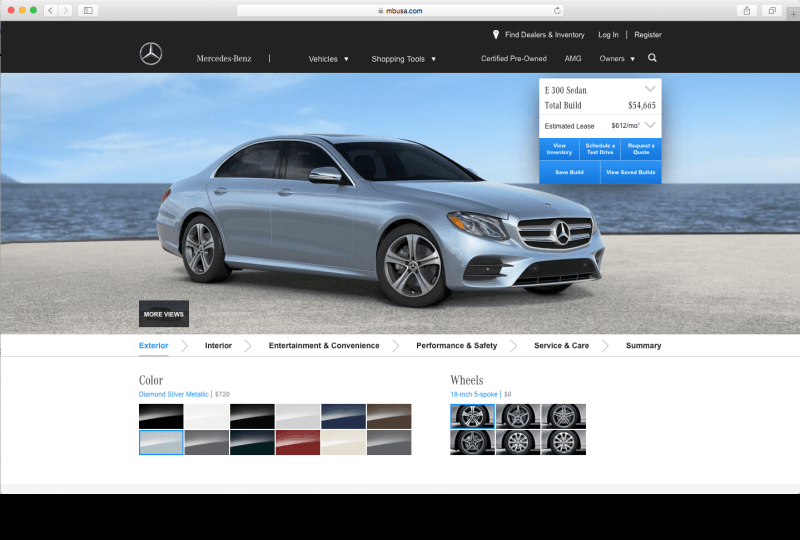Open a new Safari tab with plus
Screen dimensions: 800x540
pyautogui.click(x=793, y=14)
